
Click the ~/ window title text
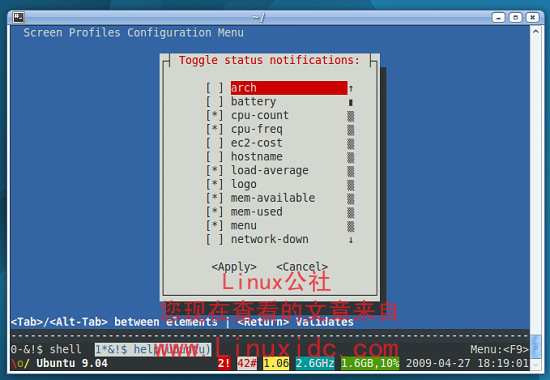258,17
